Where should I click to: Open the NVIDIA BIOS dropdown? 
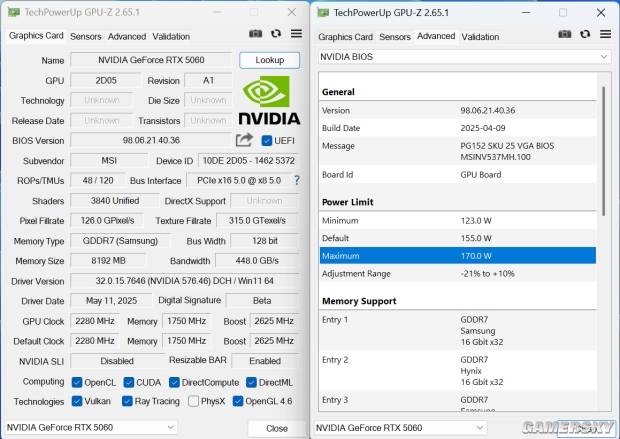464,57
